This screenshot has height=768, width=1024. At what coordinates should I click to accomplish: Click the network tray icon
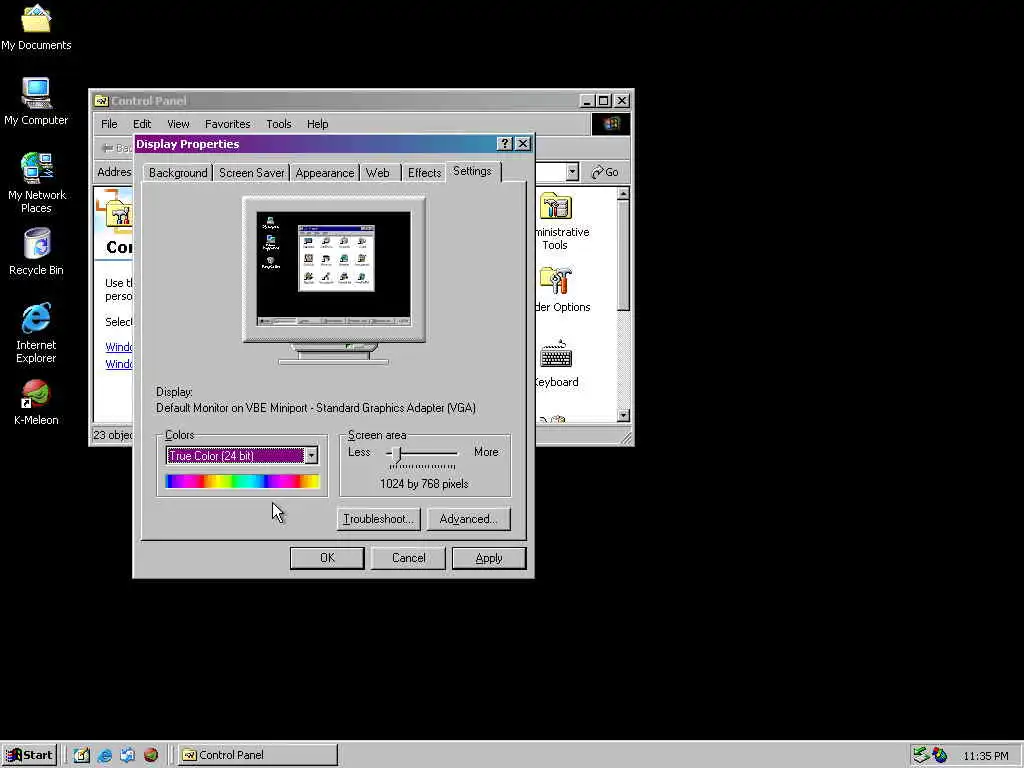[x=921, y=755]
